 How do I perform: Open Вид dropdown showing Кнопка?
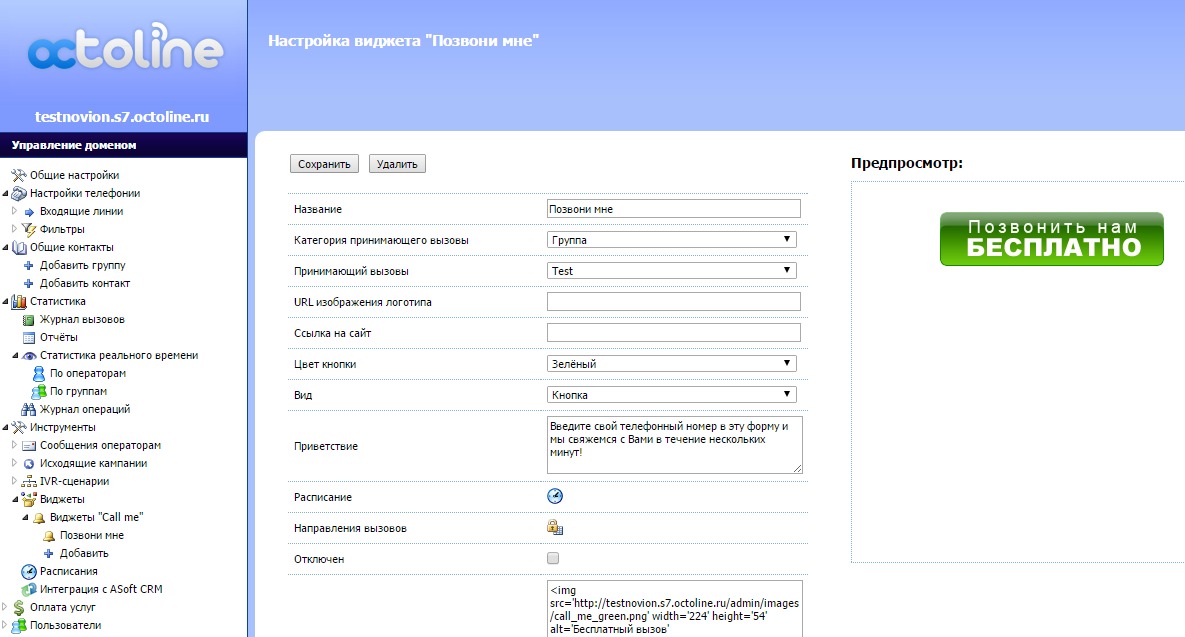[671, 394]
